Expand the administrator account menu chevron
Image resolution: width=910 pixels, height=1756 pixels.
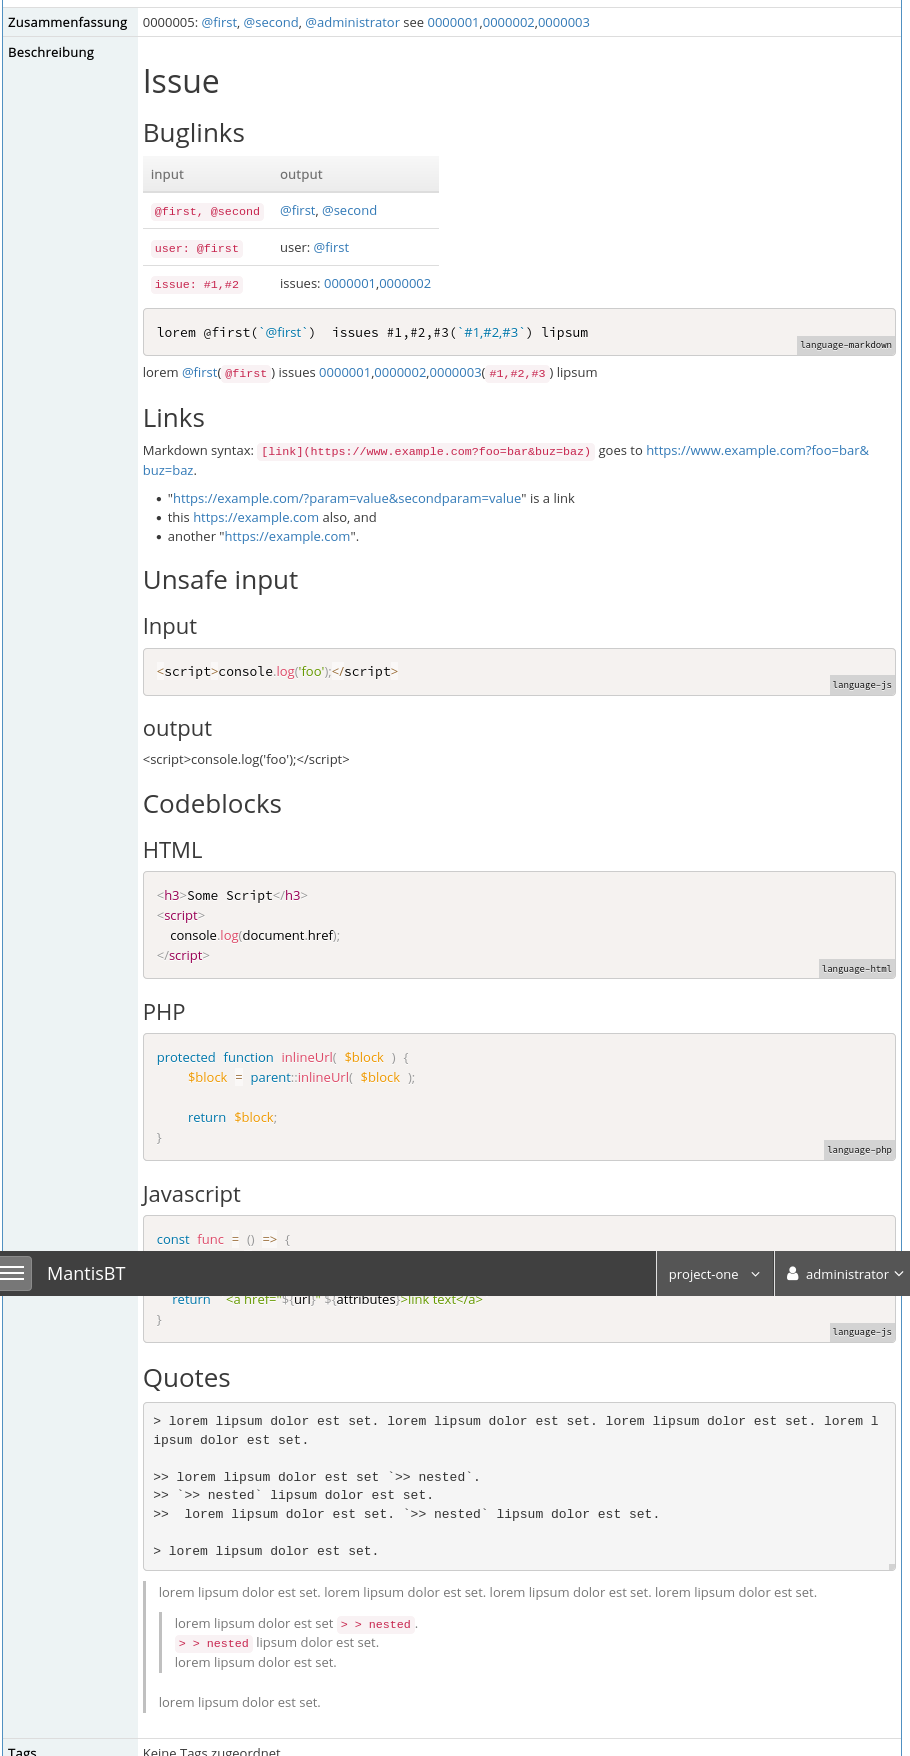(x=898, y=1274)
